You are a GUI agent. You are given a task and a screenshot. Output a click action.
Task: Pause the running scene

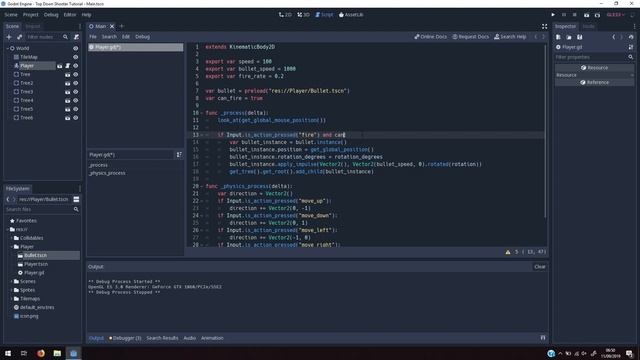[x=564, y=15]
